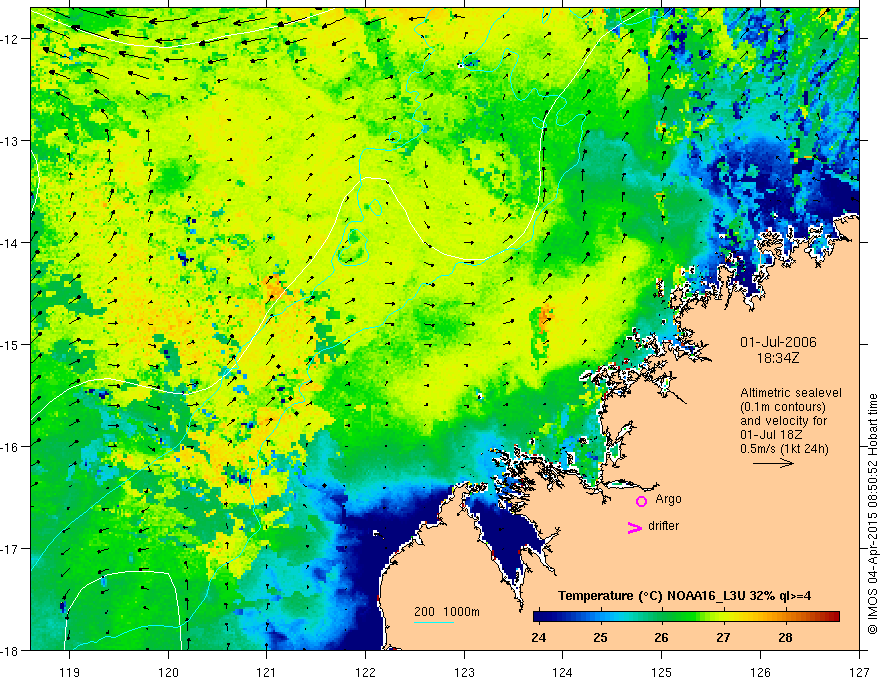Click the '24' temperature scale value
880x680 pixels.
(x=538, y=637)
